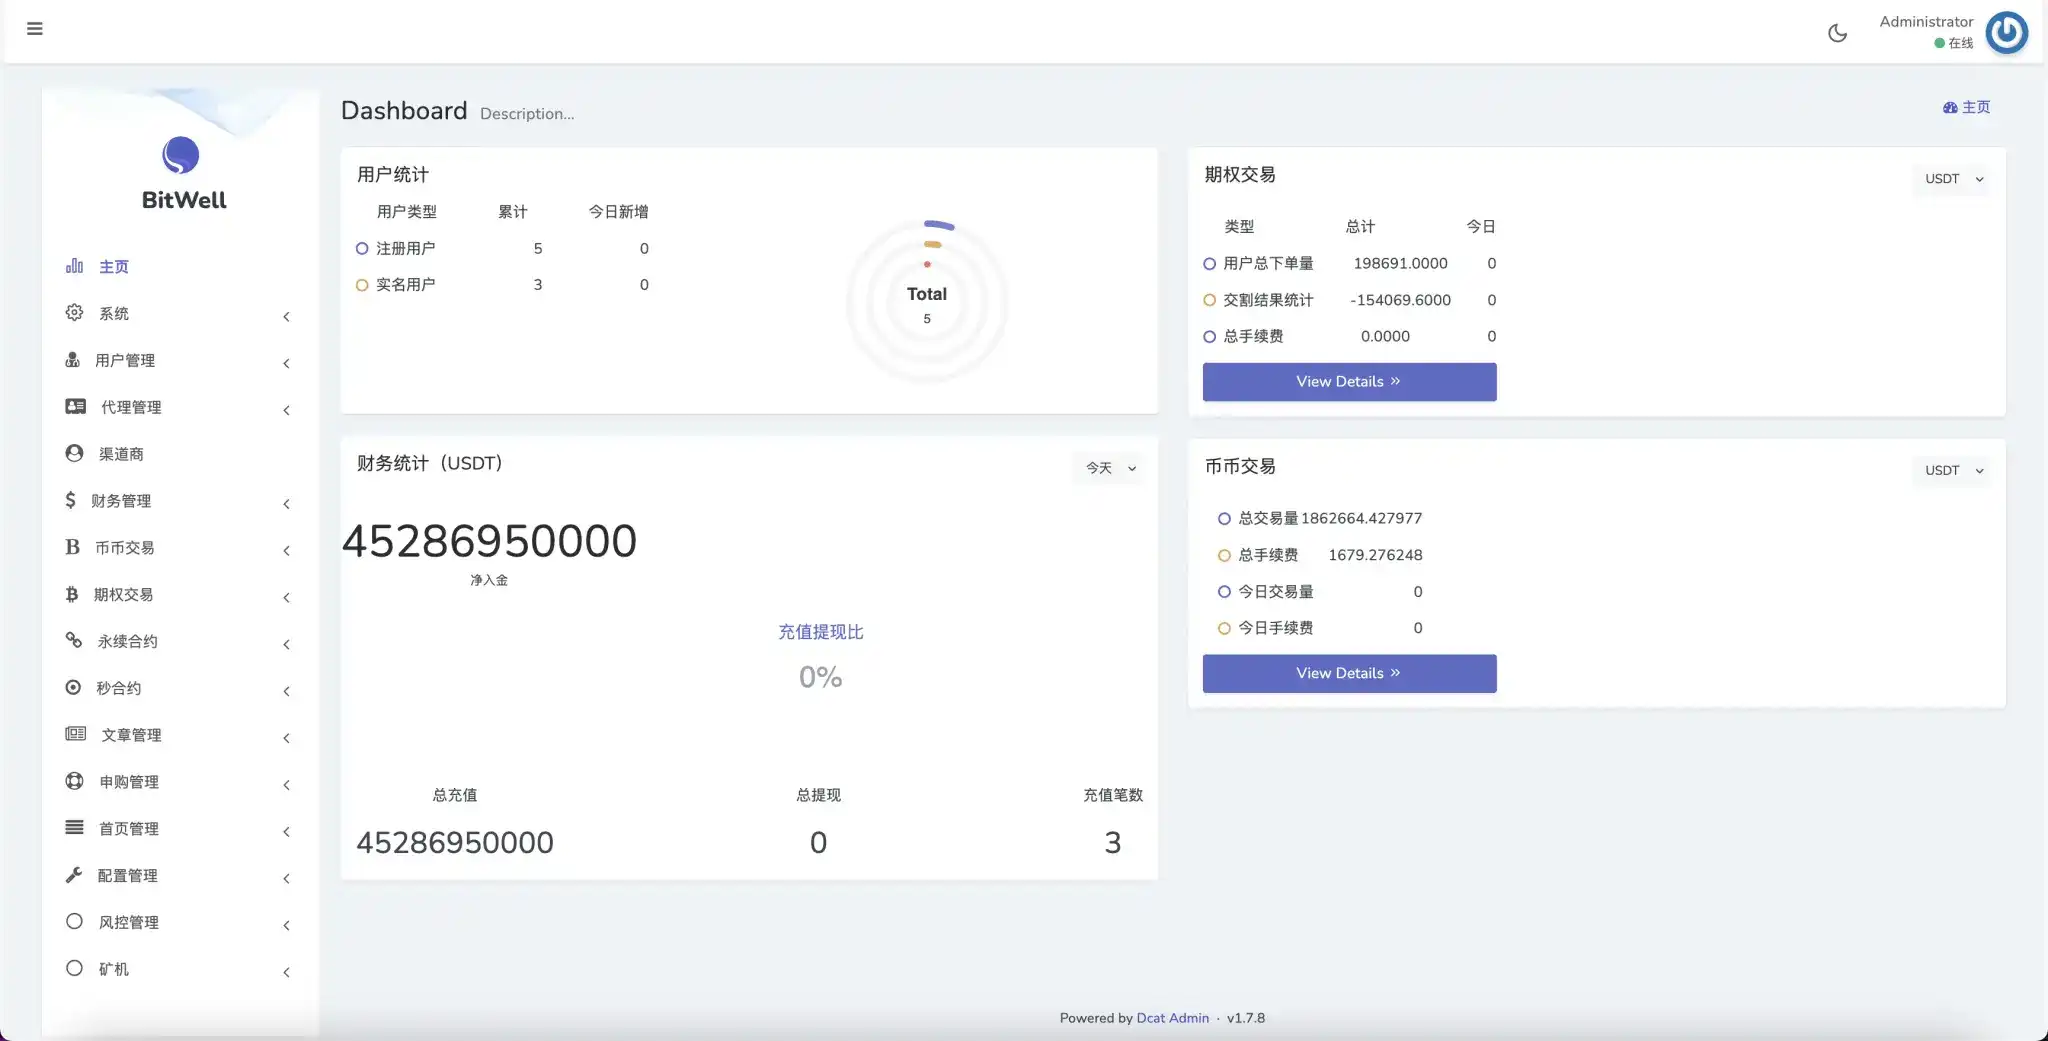Click the hamburger menu icon

tap(35, 29)
